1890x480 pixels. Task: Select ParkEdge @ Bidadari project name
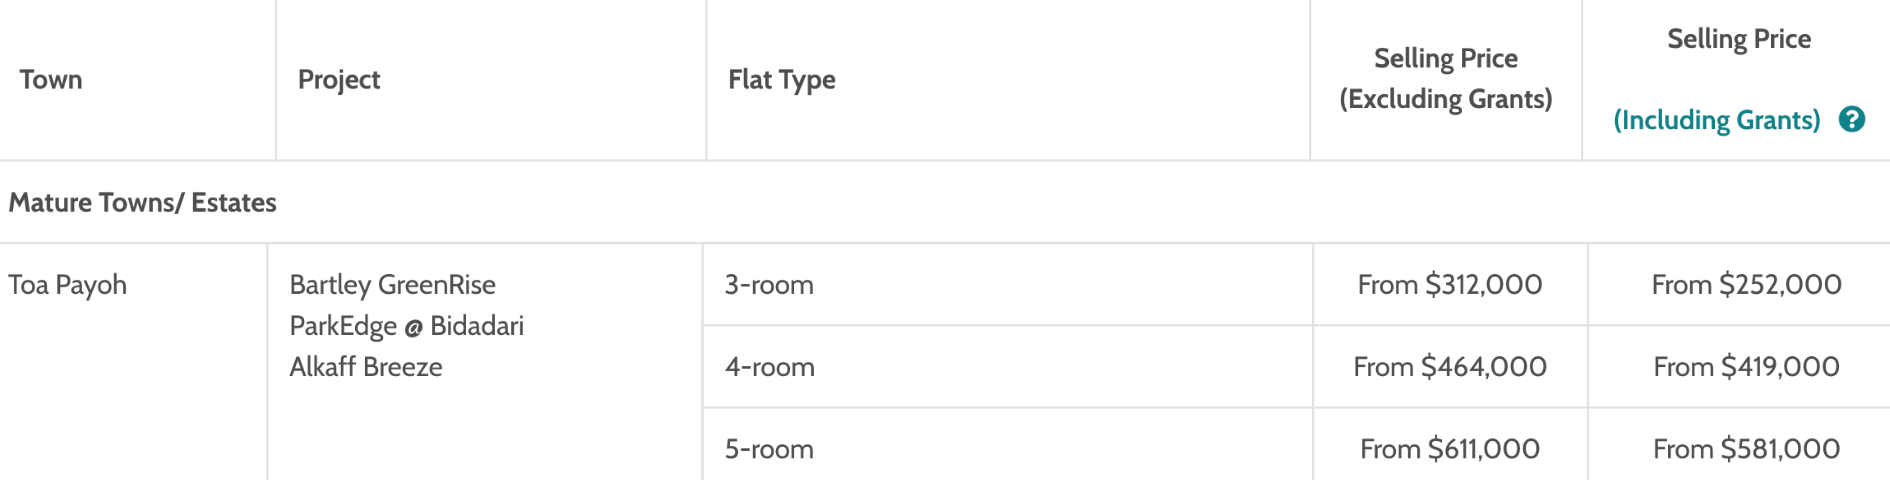406,326
